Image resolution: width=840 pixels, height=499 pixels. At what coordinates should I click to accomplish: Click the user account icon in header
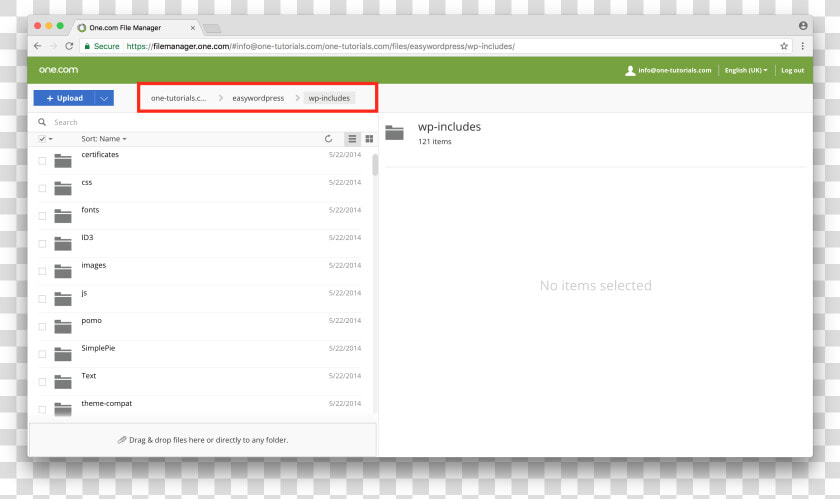[x=630, y=70]
